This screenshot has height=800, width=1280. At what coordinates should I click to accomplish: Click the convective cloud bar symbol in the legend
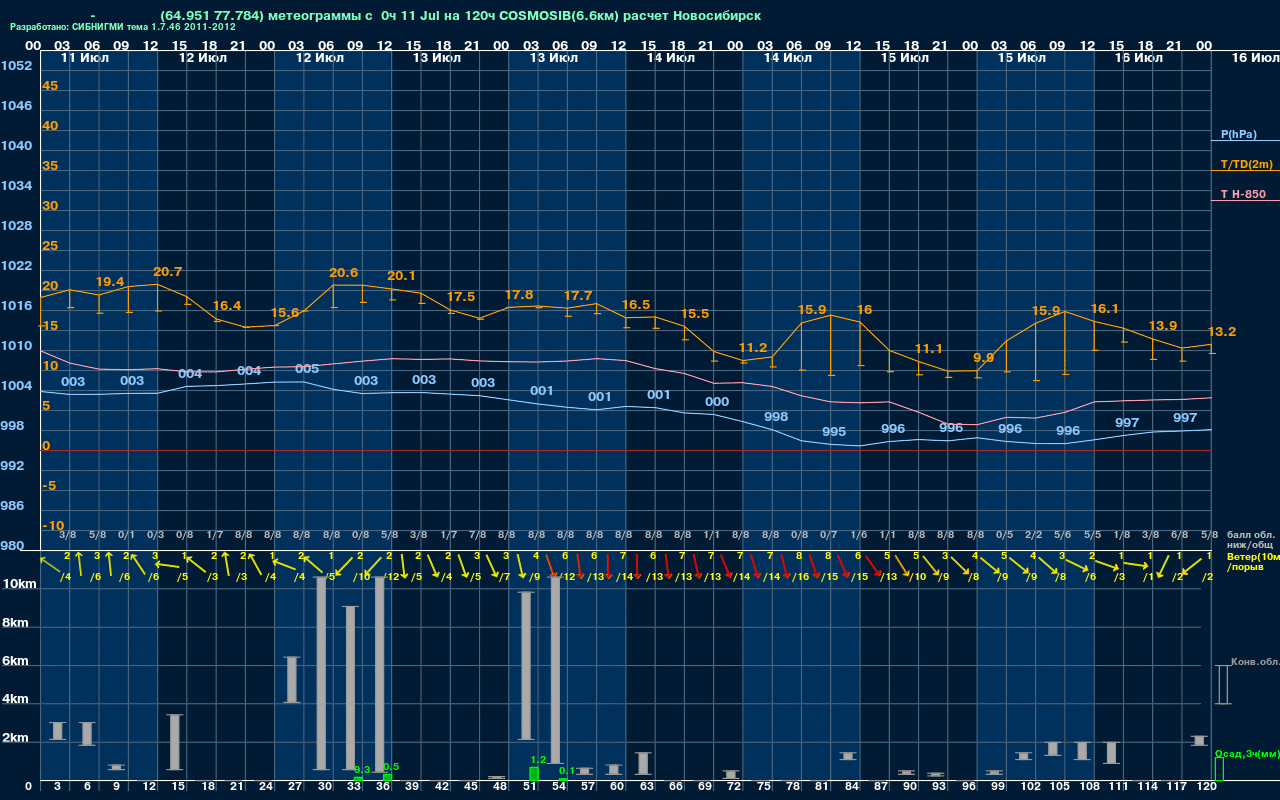(x=1222, y=685)
